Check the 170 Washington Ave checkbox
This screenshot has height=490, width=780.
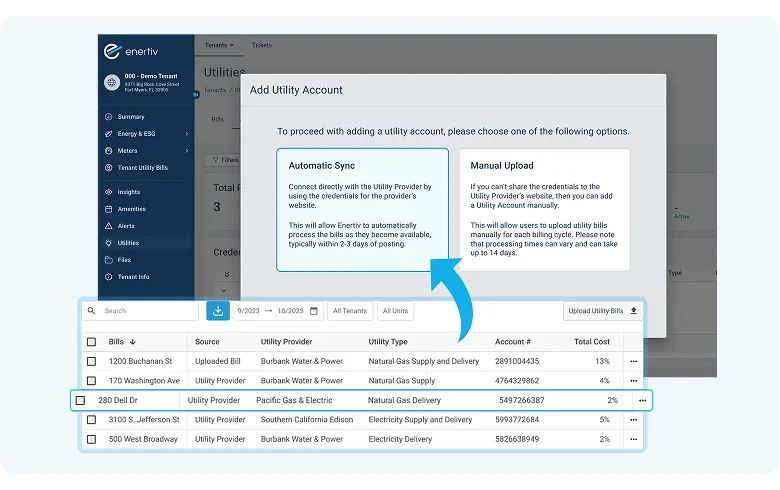(92, 381)
